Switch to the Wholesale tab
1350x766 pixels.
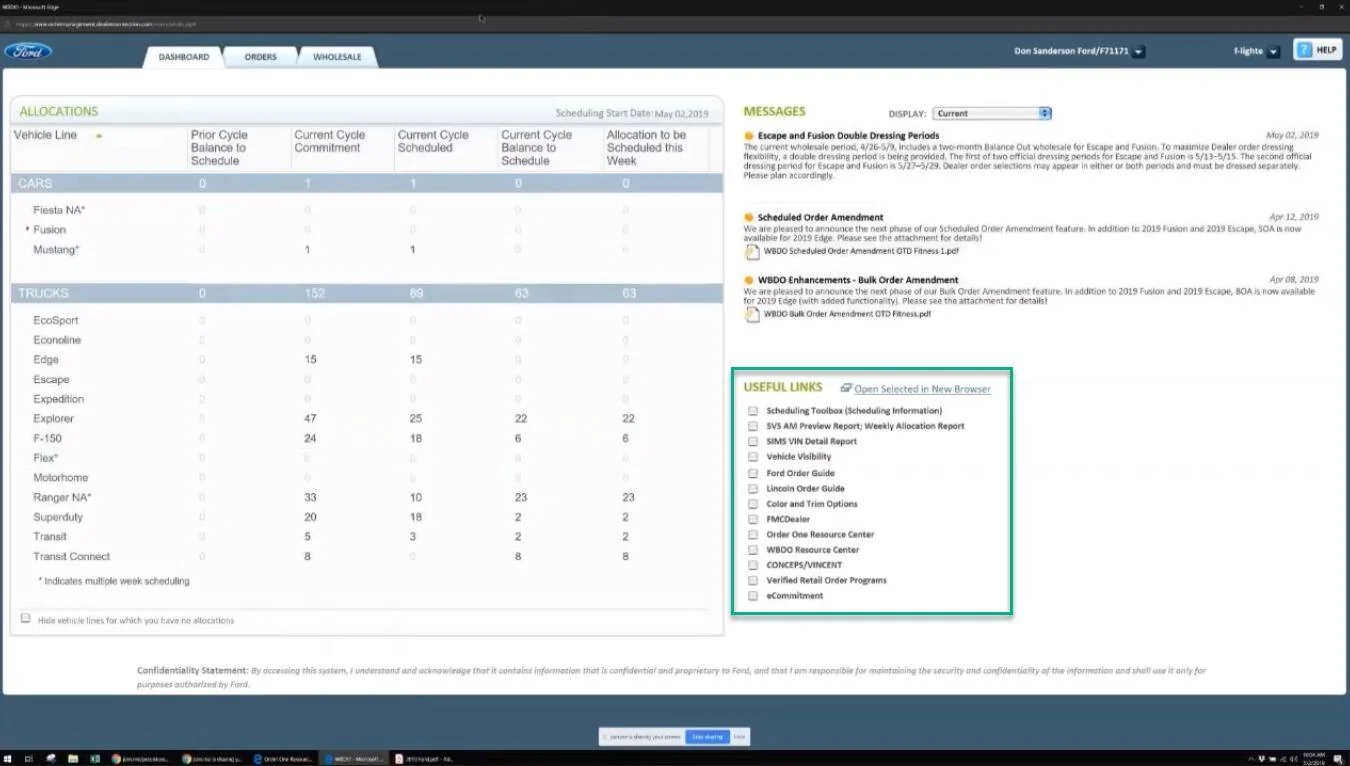[x=337, y=57]
